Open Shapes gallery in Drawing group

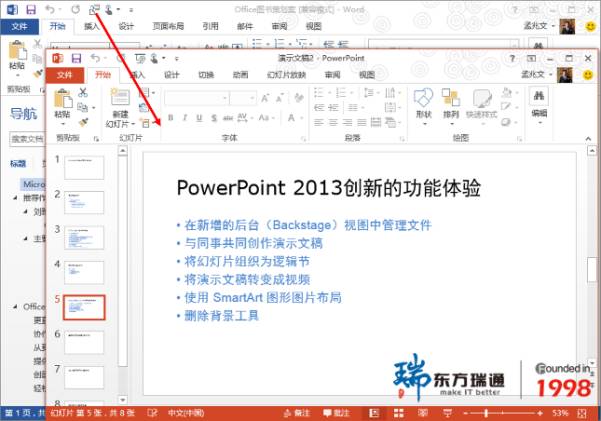[424, 105]
